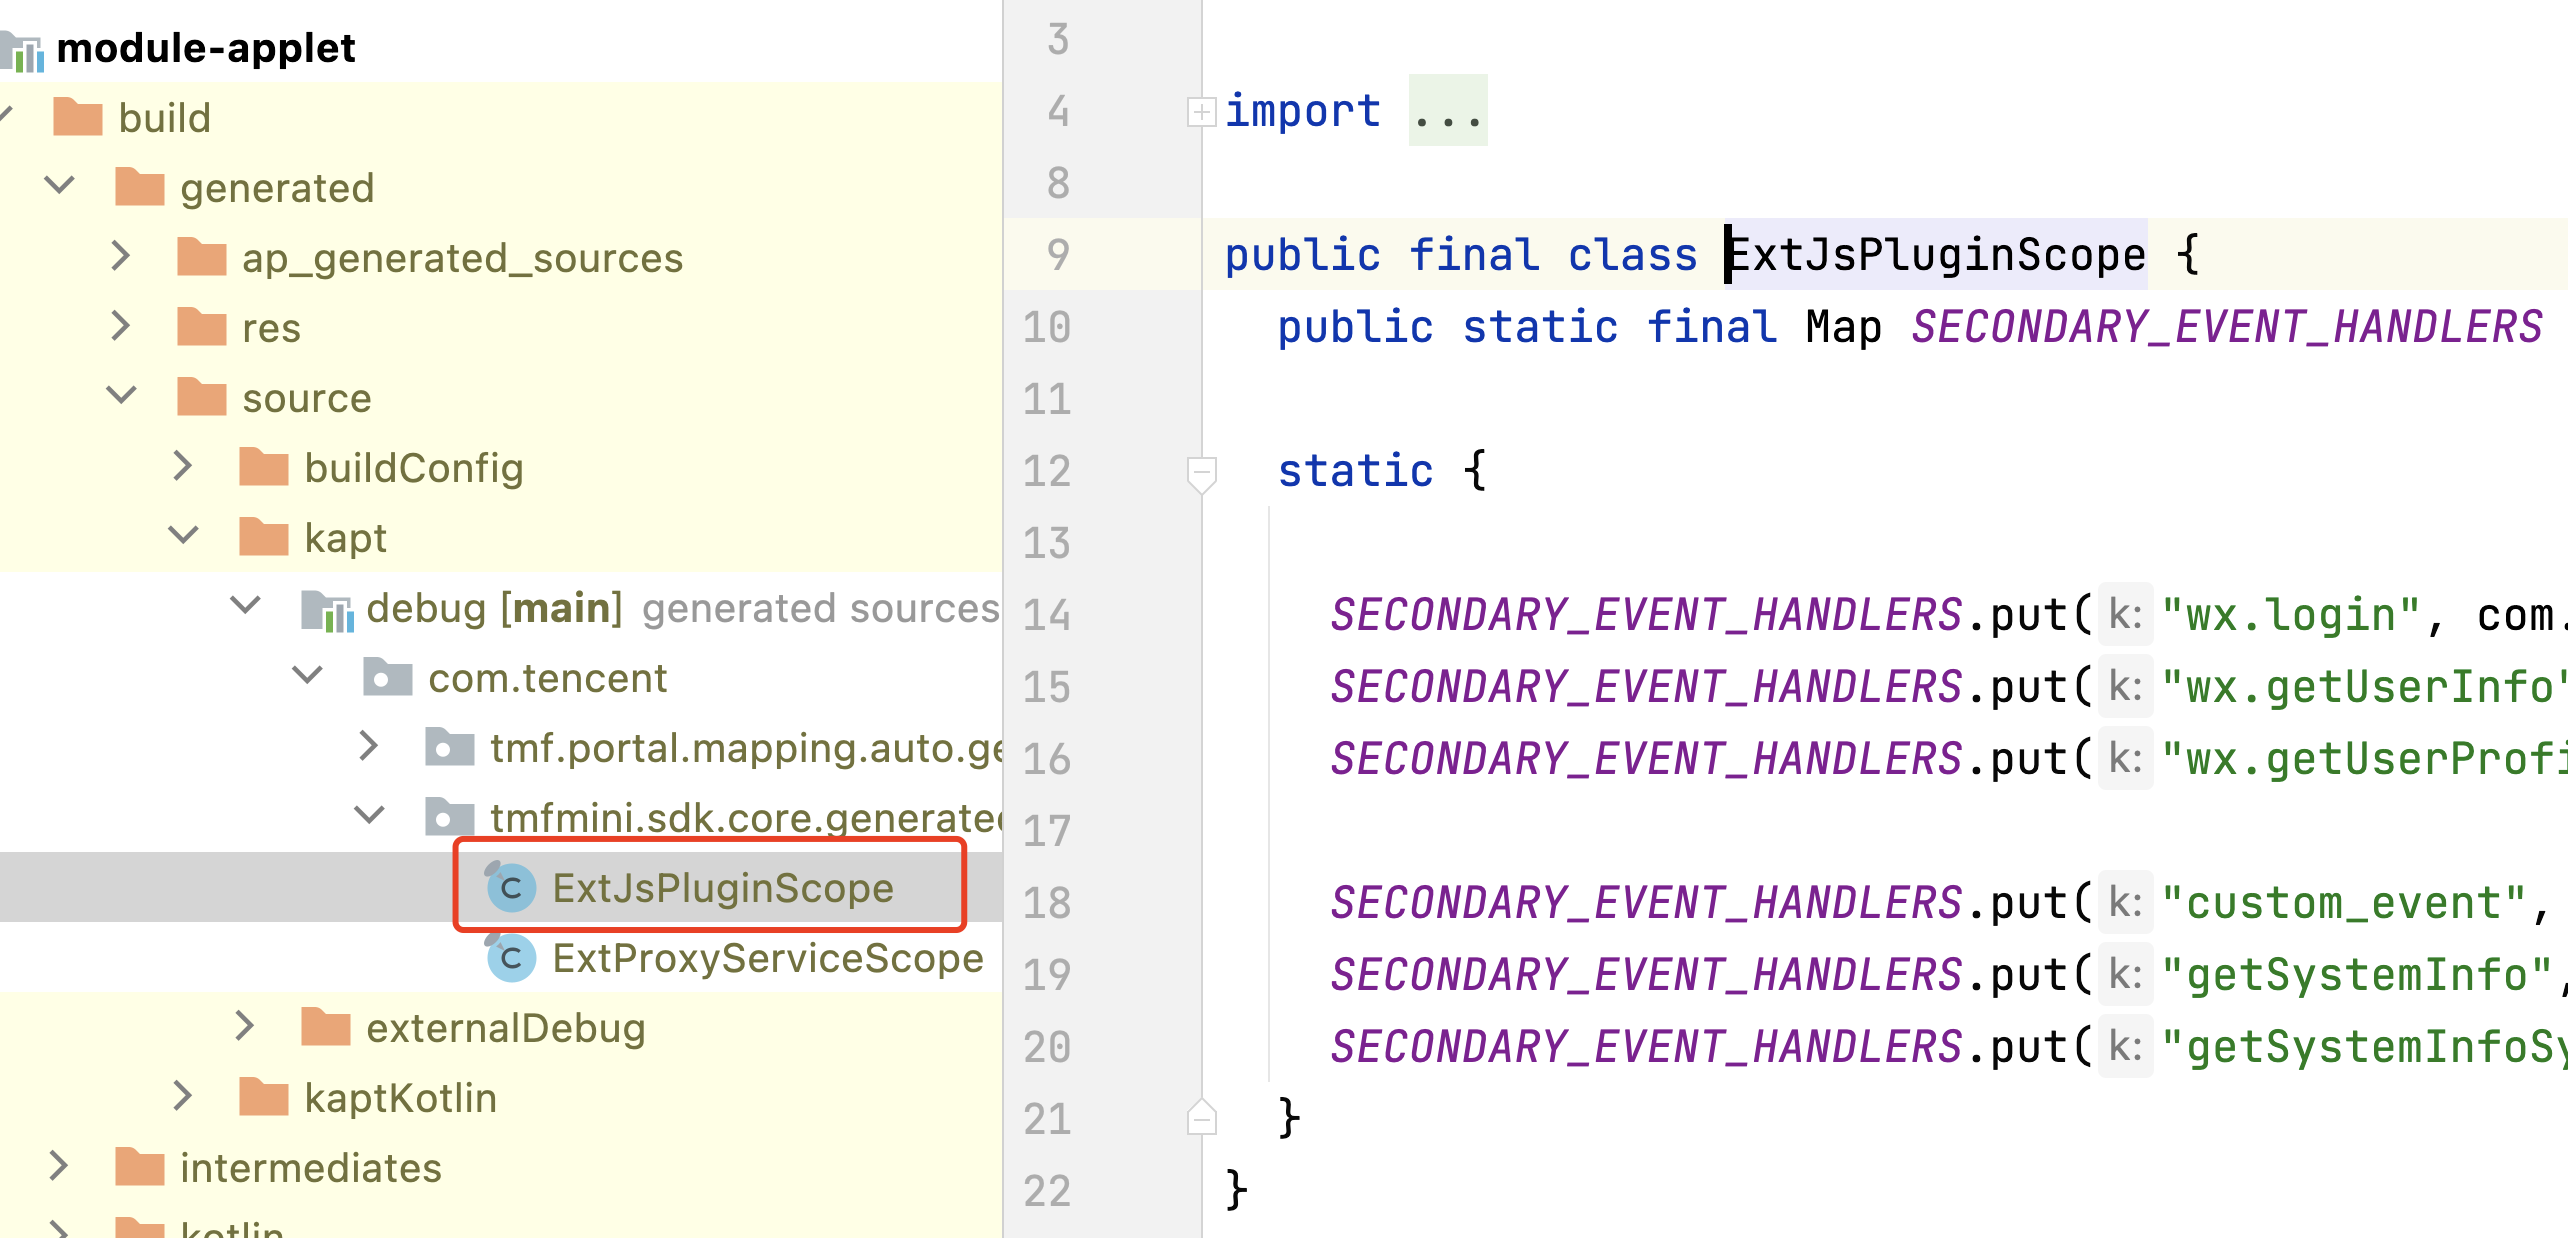This screenshot has width=2568, height=1238.
Task: Expand the res folder node
Action: pos(120,327)
